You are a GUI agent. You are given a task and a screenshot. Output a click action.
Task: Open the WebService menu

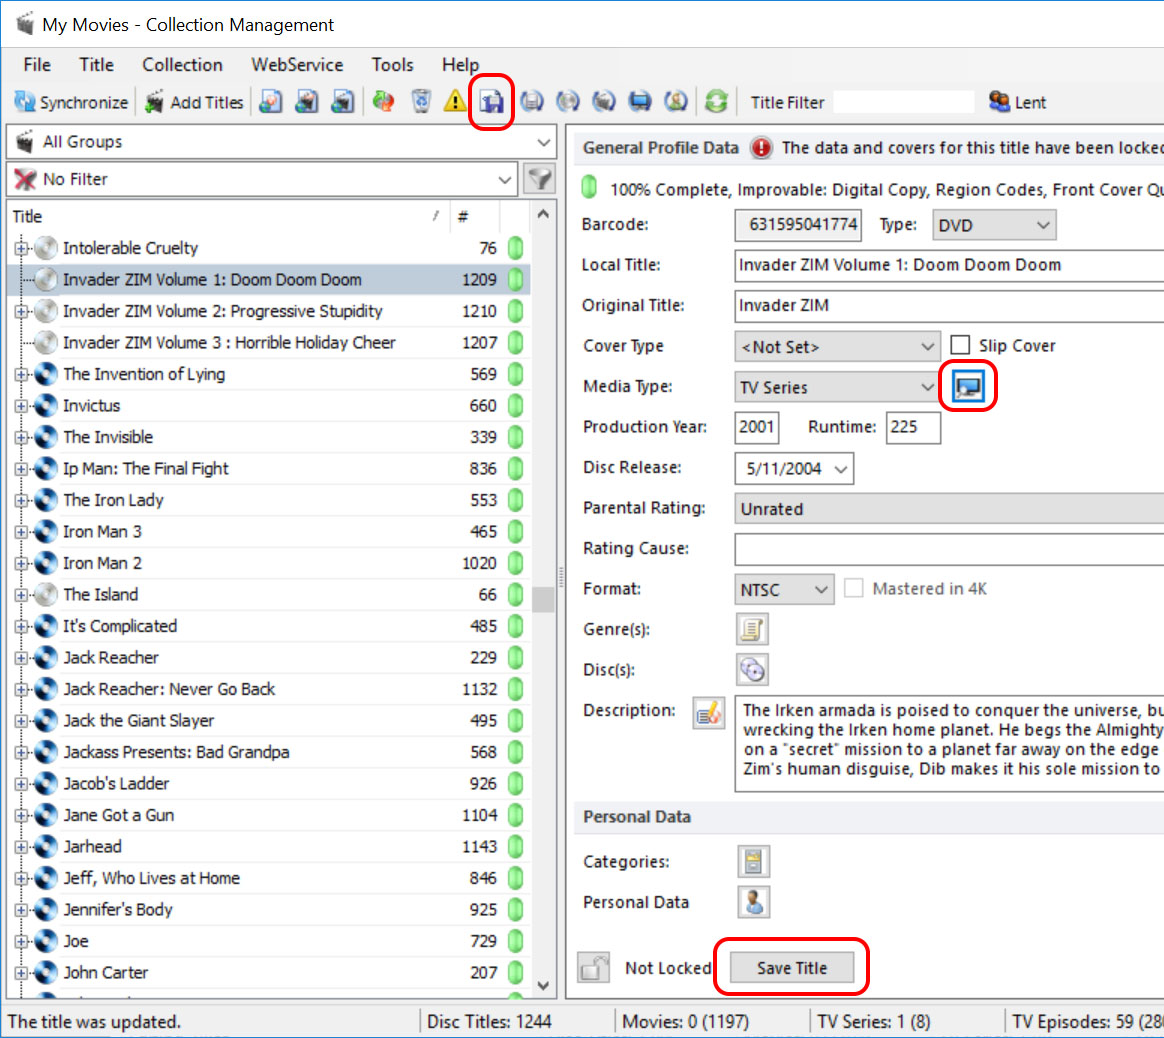pos(297,65)
